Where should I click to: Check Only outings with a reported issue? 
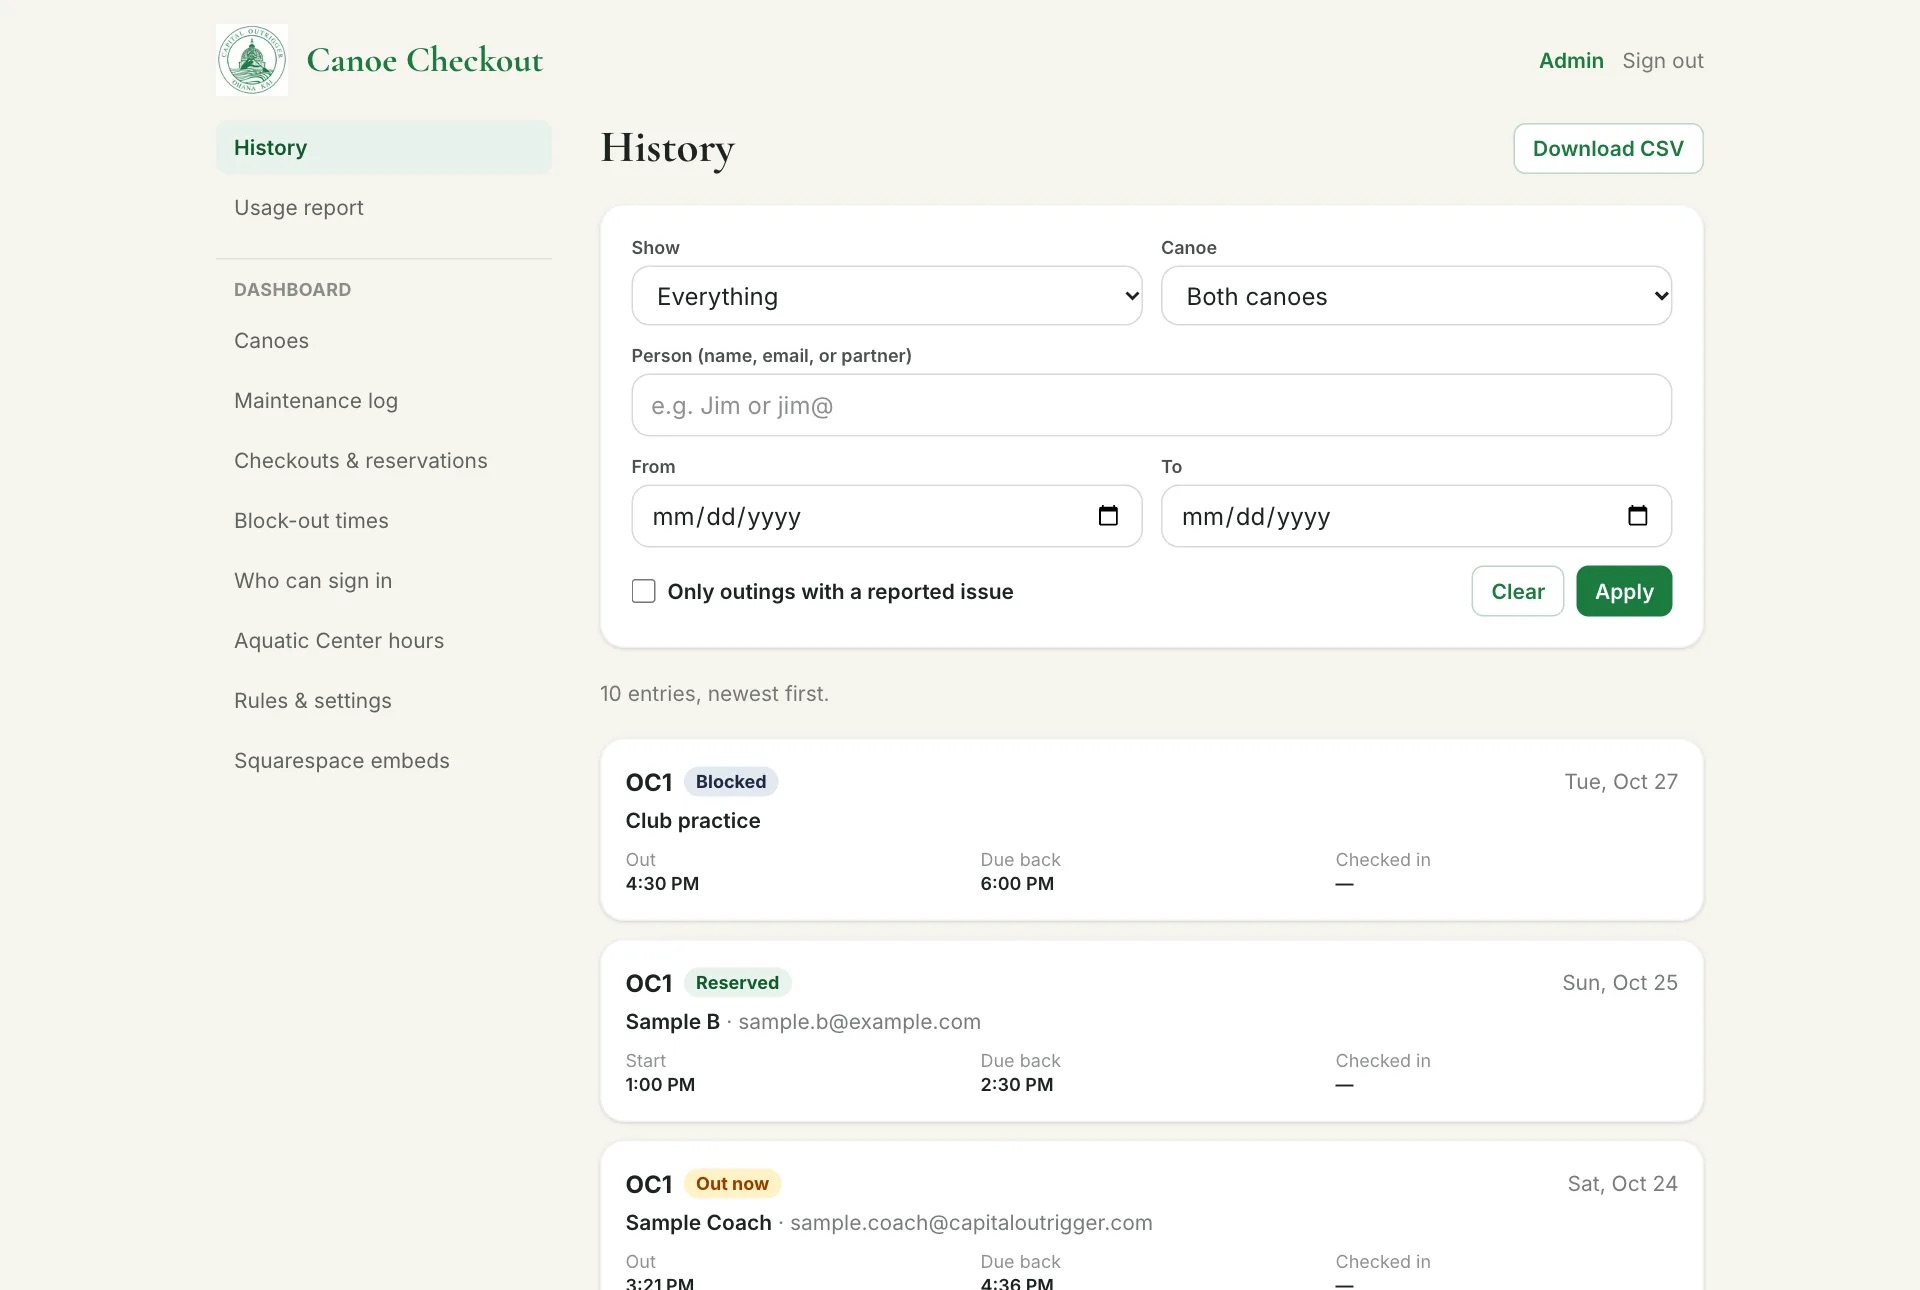(644, 591)
